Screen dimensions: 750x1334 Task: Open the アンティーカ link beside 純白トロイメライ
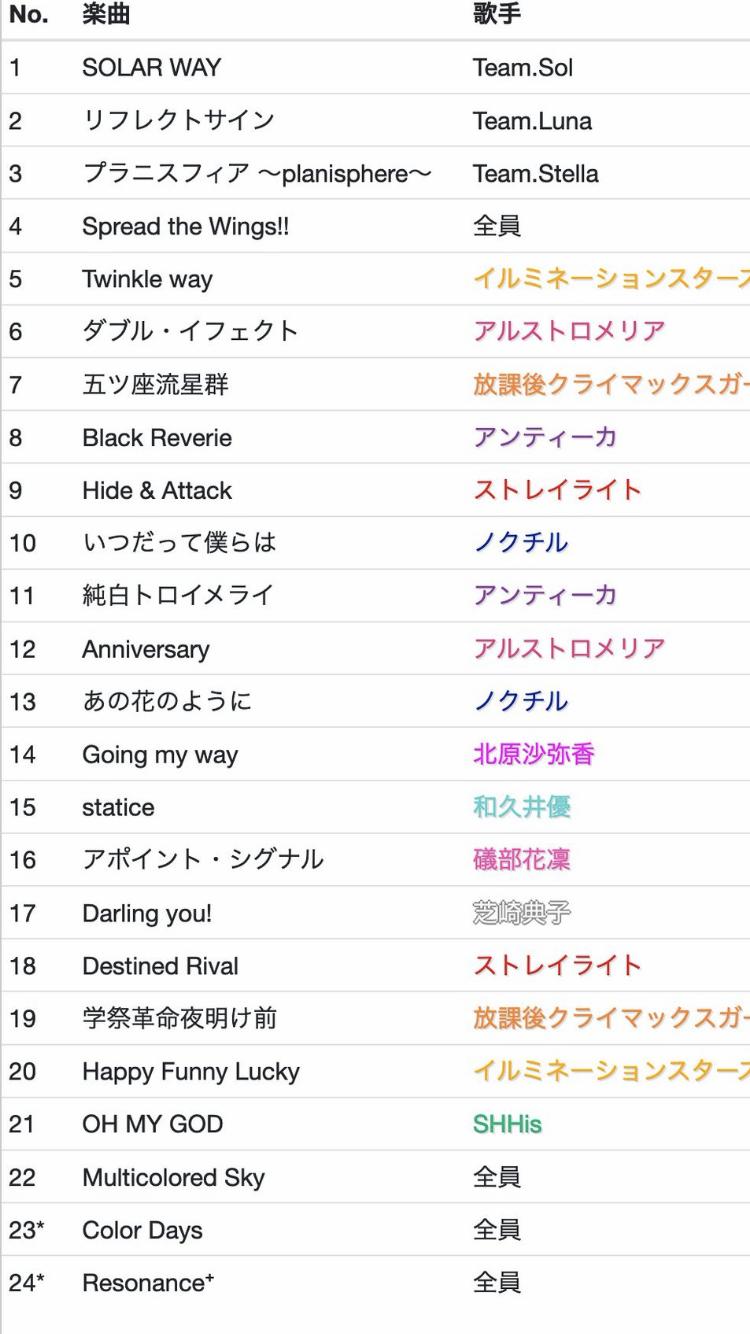click(x=545, y=595)
